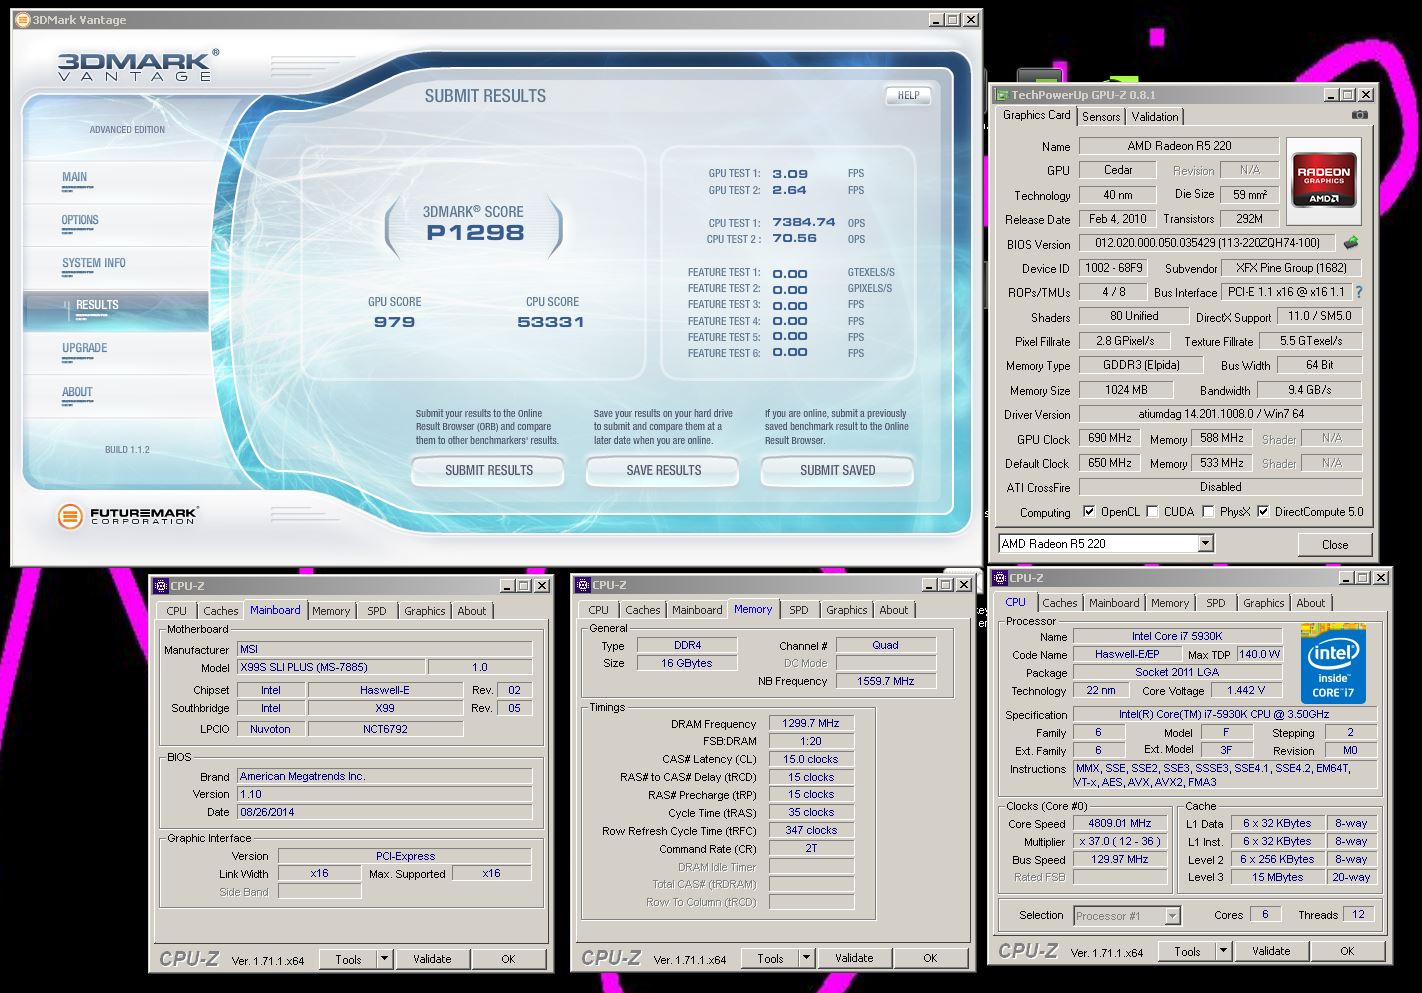
Task: Click the Driver Version field in GPU-Z
Action: (1220, 414)
